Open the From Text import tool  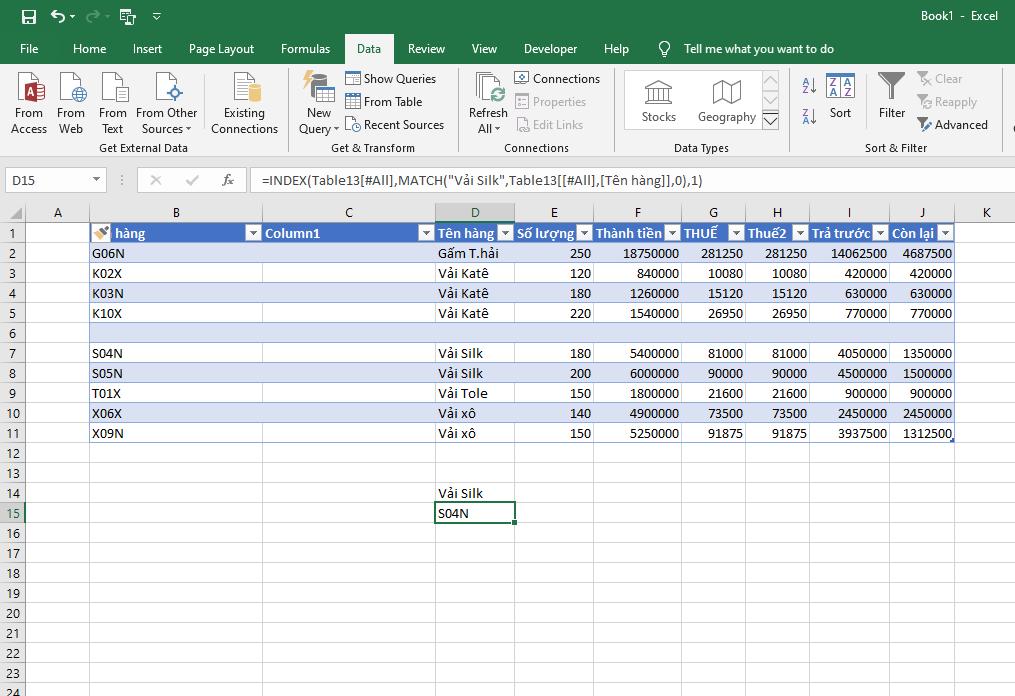(x=112, y=100)
